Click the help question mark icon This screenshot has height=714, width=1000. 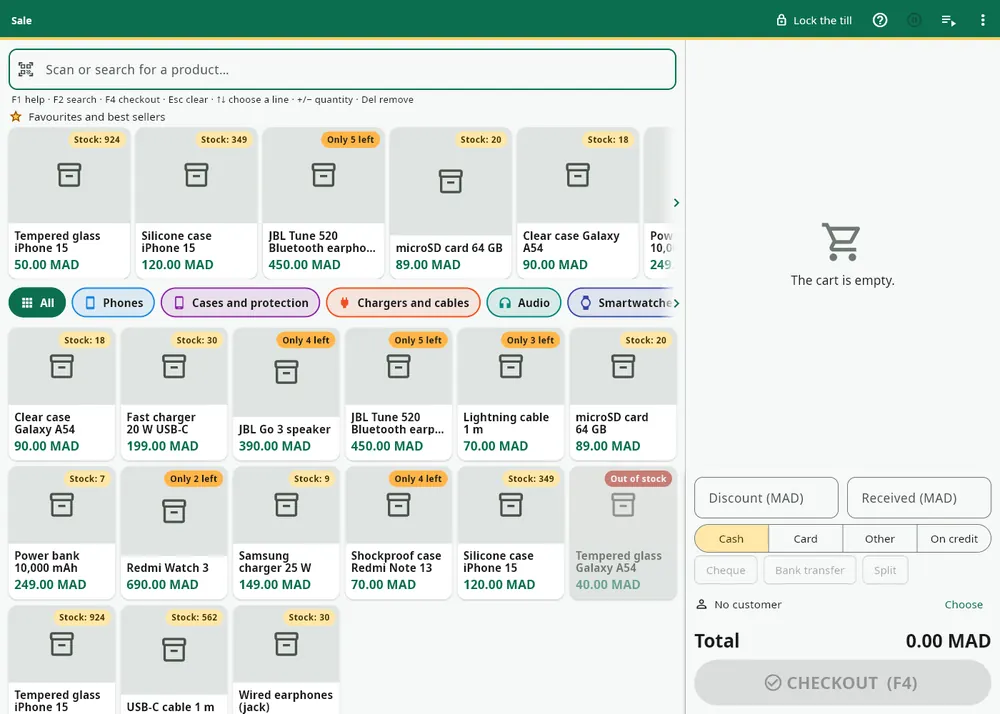coord(879,20)
